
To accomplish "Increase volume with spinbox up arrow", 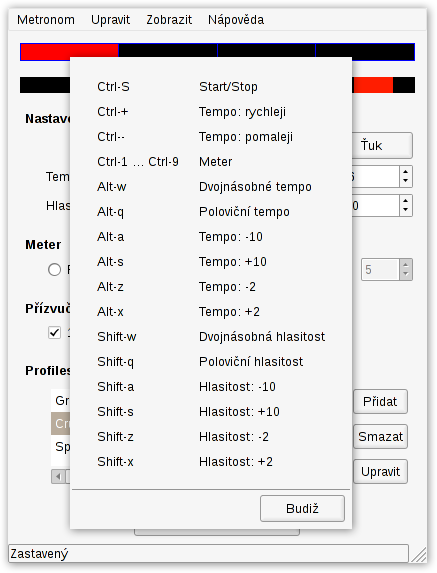I will tap(406, 200).
